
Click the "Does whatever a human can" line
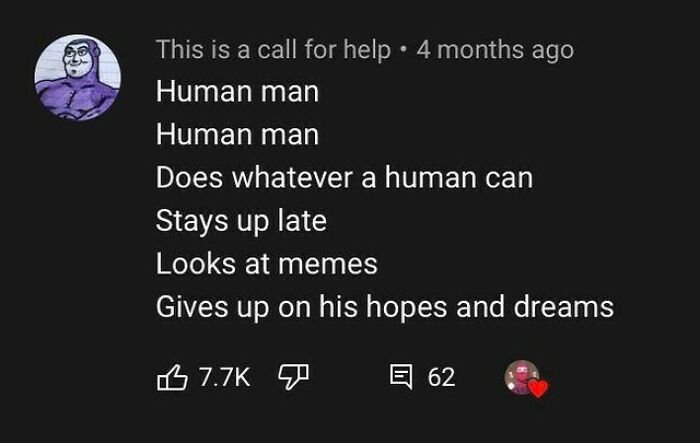pos(344,178)
